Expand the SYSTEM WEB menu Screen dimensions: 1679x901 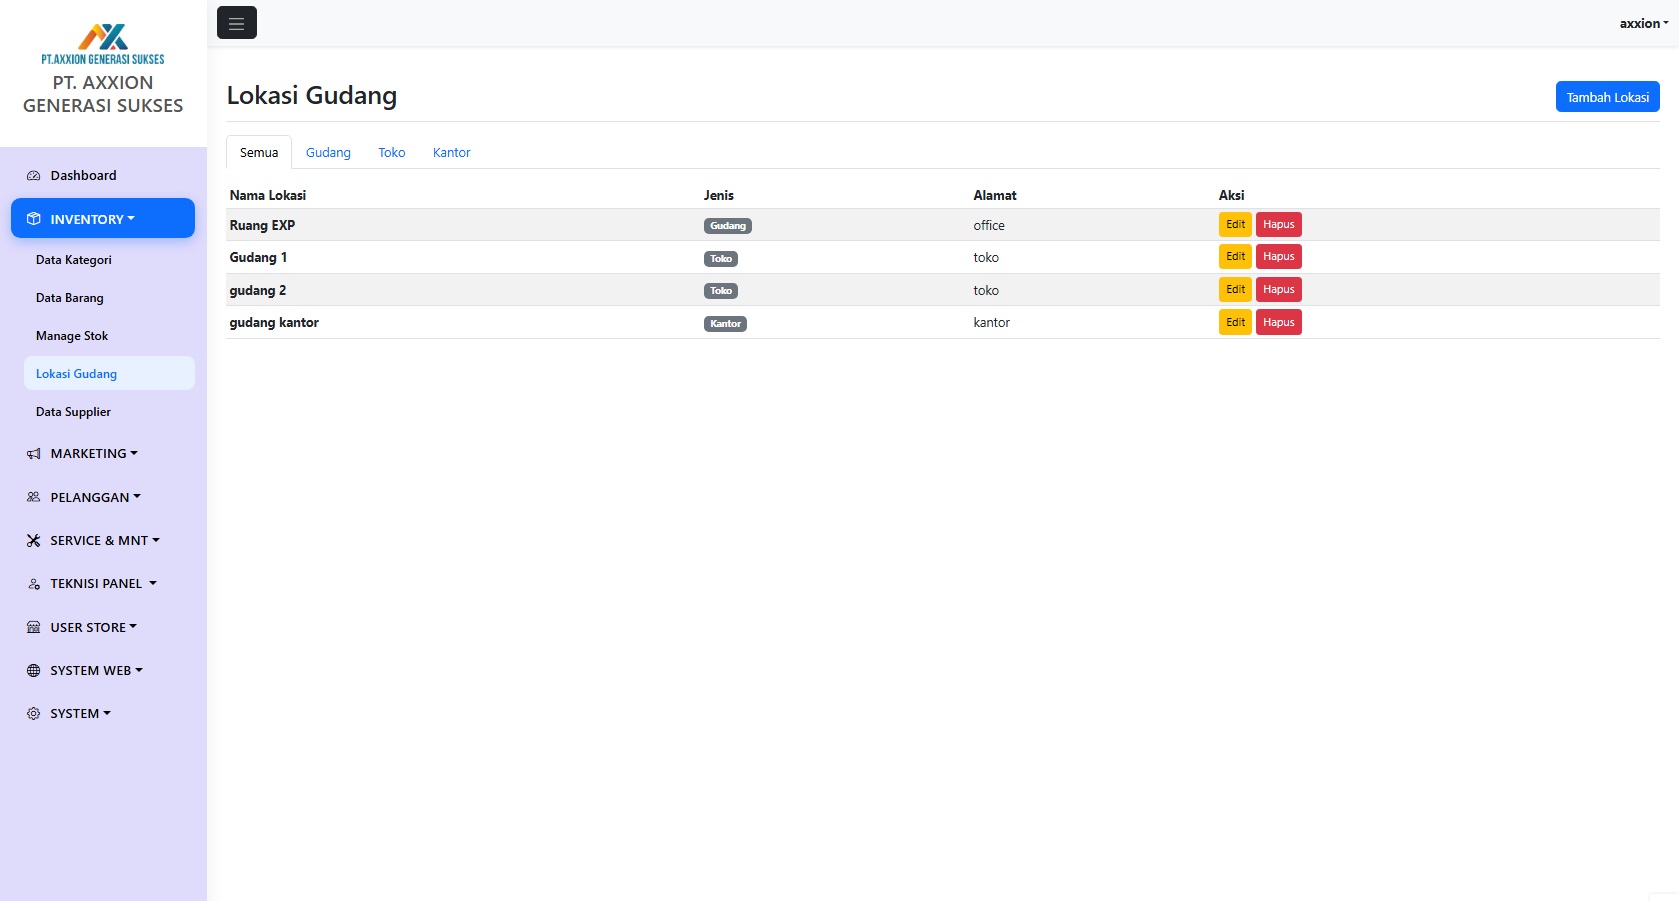pos(103,670)
